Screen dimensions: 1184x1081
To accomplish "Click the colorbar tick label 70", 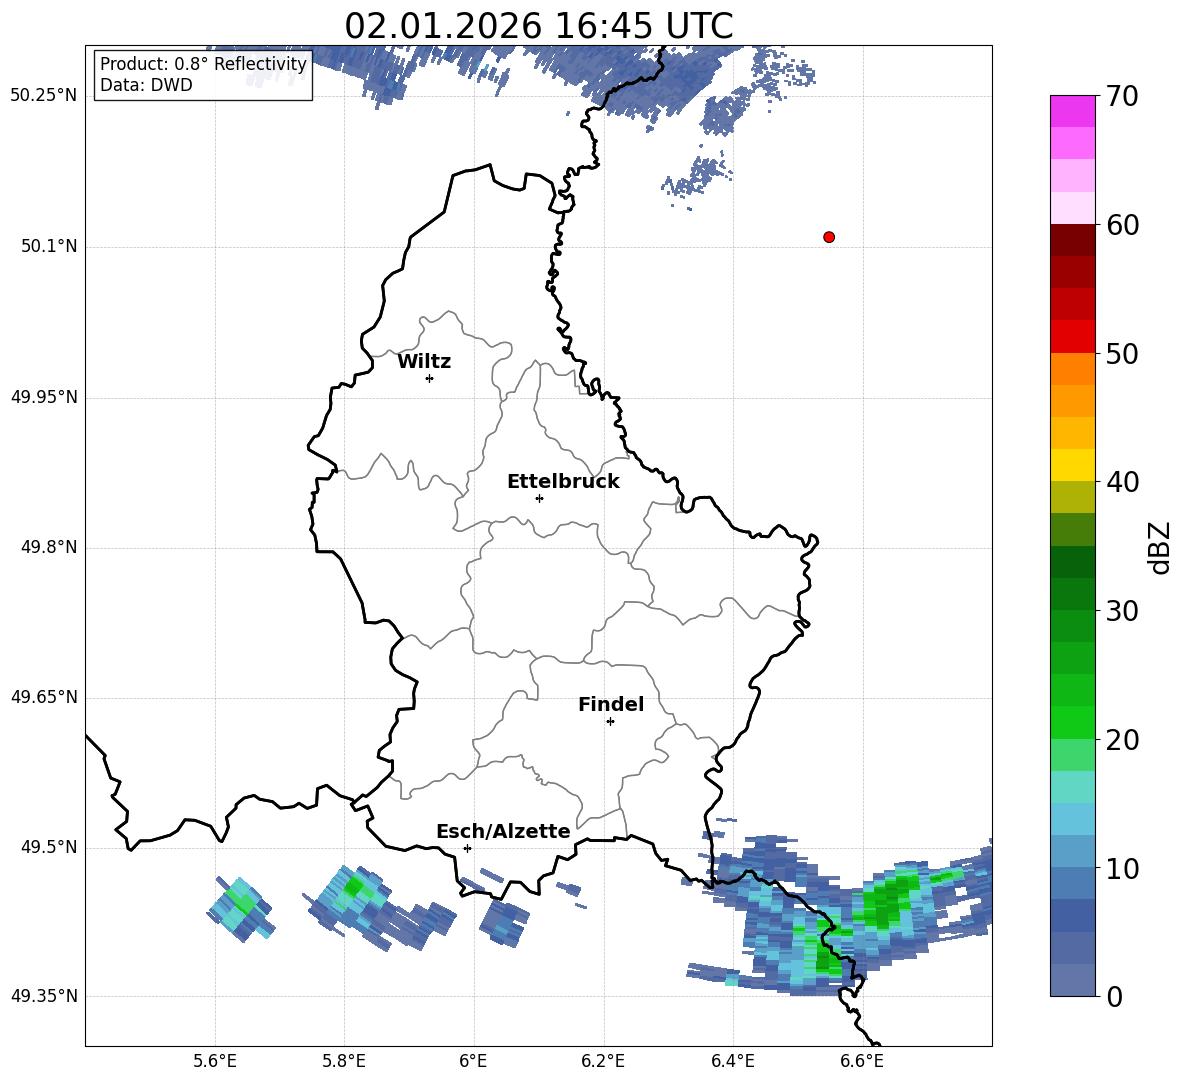I will [x=1122, y=97].
